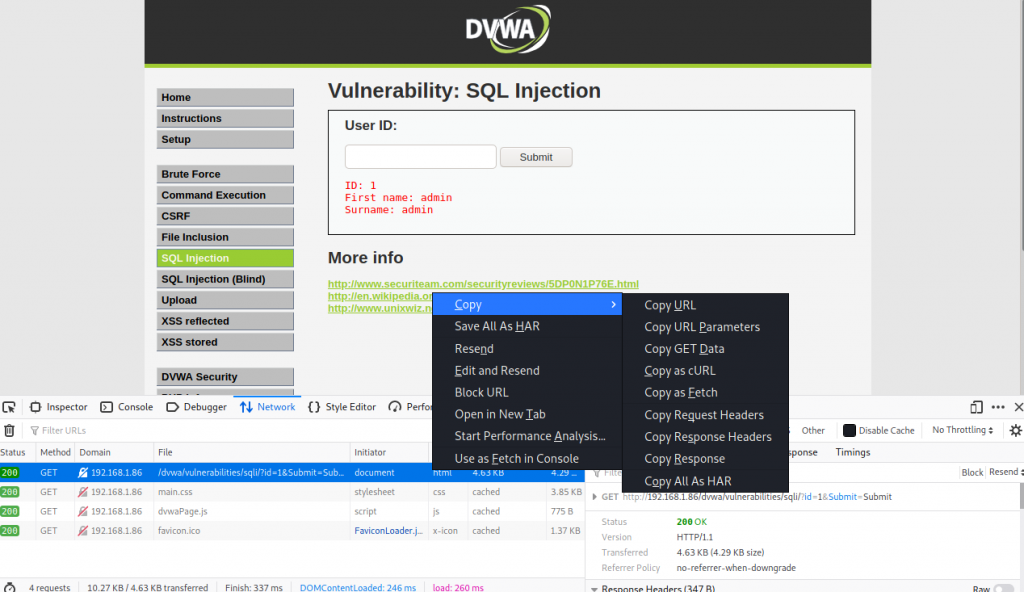
Task: Open the XSS stored section
Action: 225,342
